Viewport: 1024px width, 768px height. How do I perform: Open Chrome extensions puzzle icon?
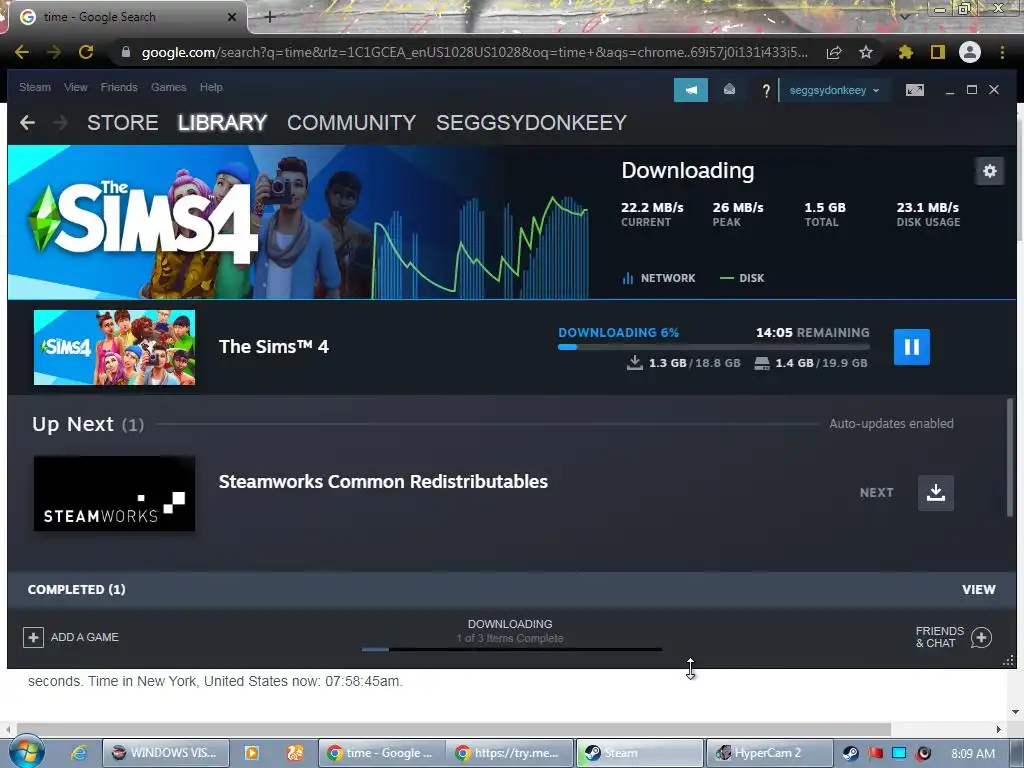click(x=905, y=52)
